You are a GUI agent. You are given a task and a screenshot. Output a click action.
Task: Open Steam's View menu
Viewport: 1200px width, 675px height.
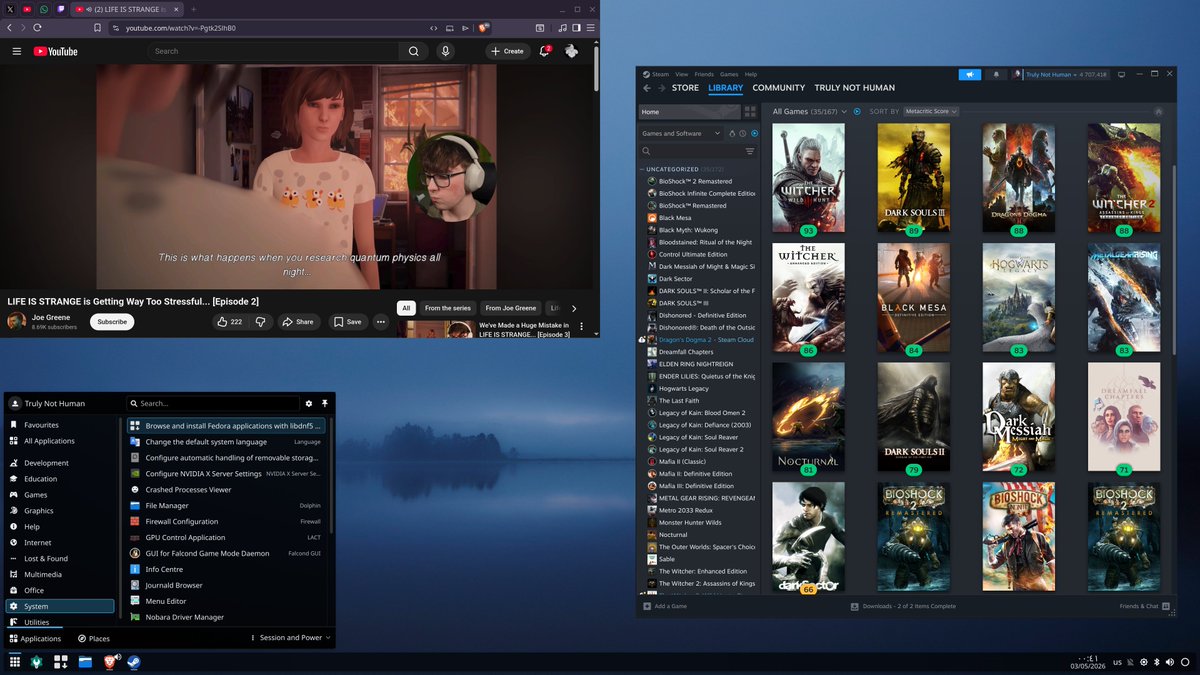click(x=681, y=74)
